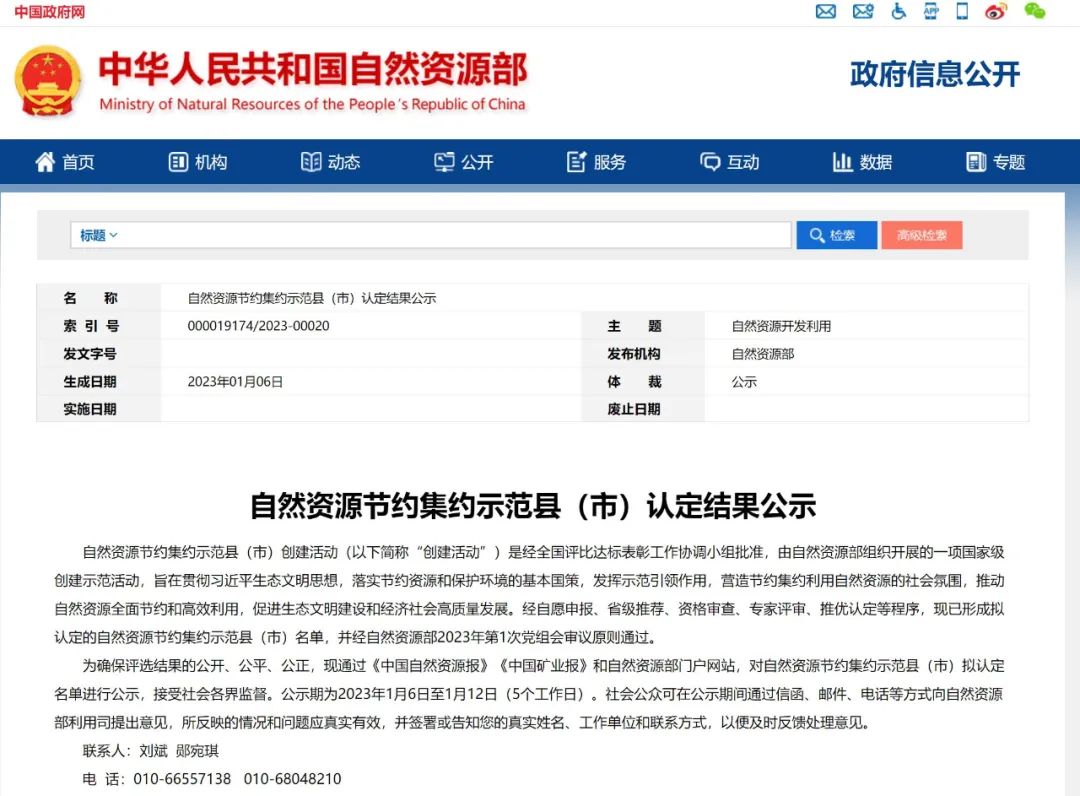
Task: Click the mail envelope icon
Action: (x=825, y=12)
